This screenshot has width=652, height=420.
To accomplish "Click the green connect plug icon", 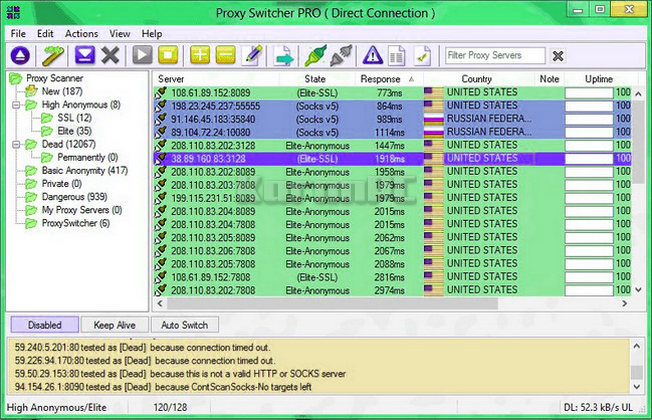I will click(x=316, y=55).
